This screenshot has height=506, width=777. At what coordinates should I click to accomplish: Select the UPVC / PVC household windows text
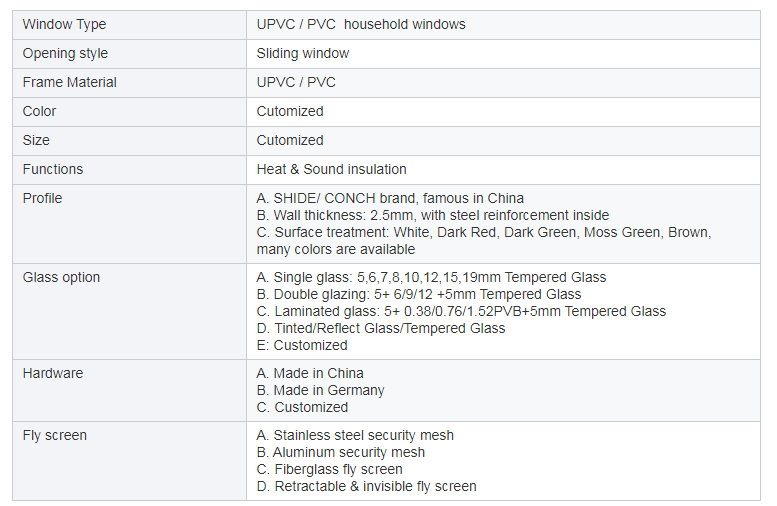click(x=361, y=24)
